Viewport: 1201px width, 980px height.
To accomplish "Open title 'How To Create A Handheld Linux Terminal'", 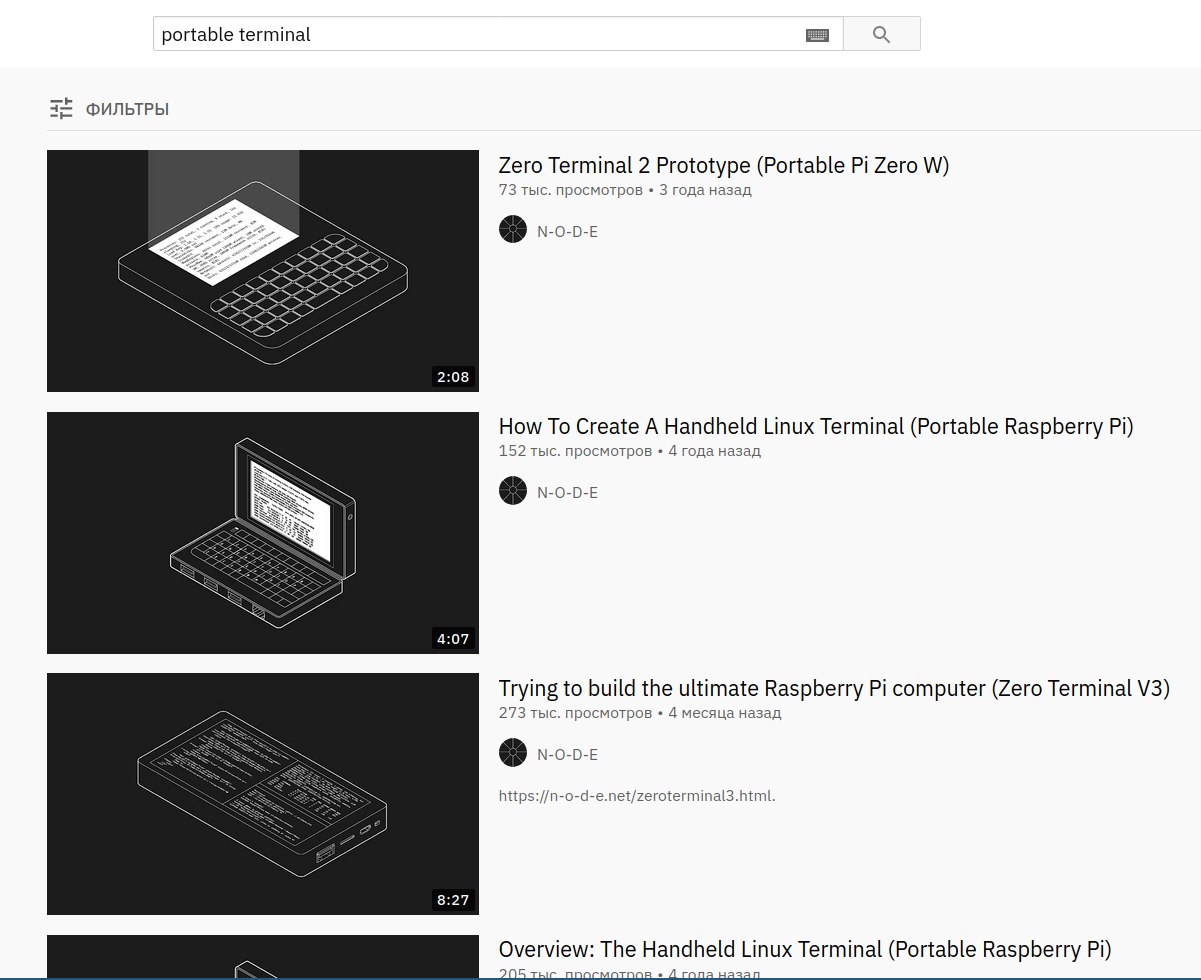I will tap(816, 427).
